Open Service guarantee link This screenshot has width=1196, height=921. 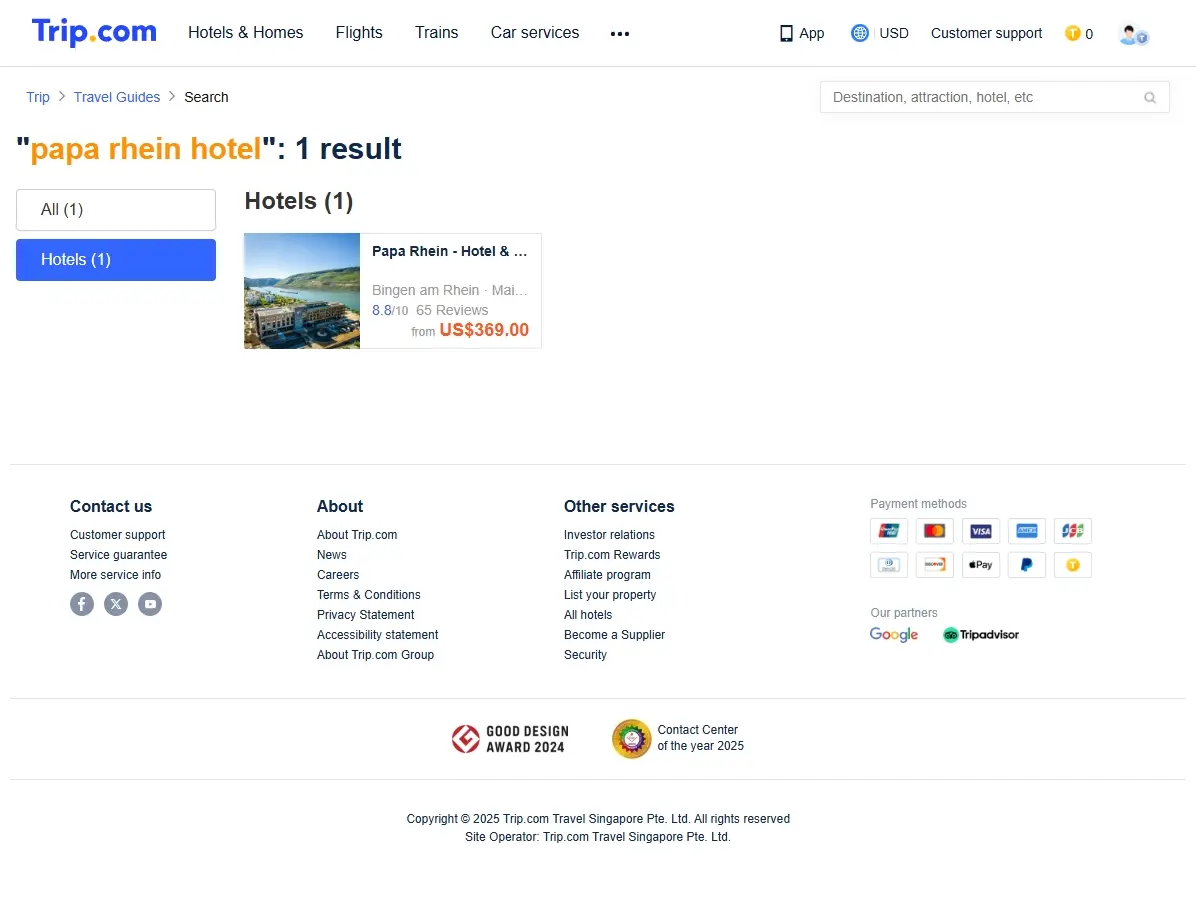(118, 555)
